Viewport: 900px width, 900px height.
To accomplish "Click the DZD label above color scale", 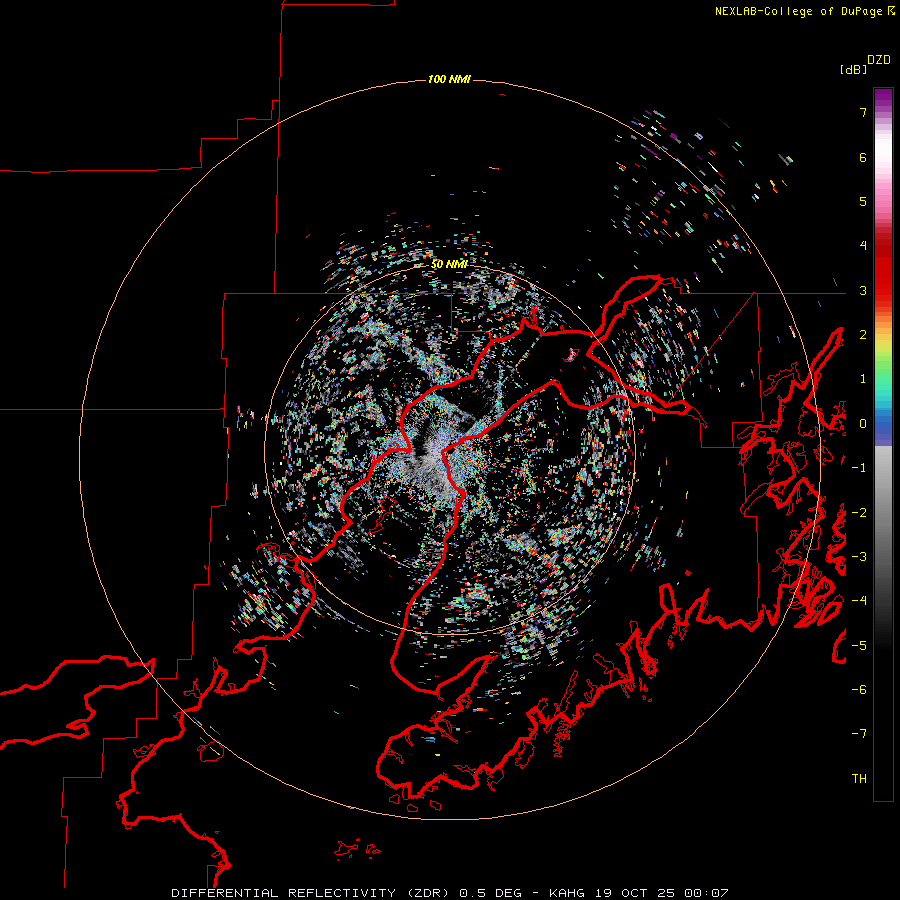I will (879, 60).
